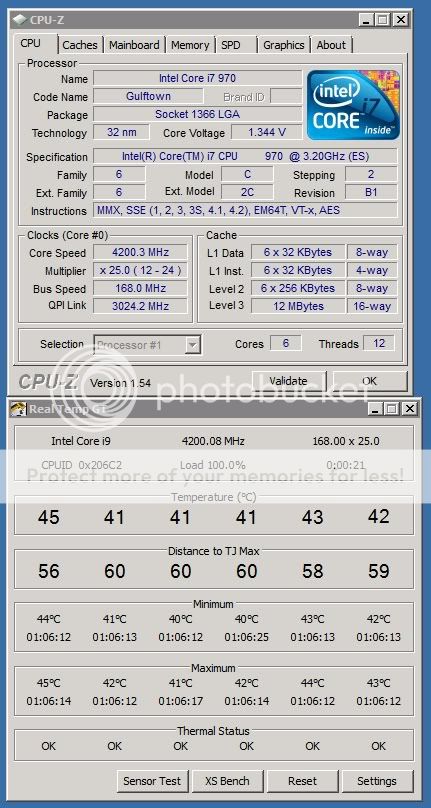Click the Bus Speed value 168.0 MHz

[x=140, y=288]
